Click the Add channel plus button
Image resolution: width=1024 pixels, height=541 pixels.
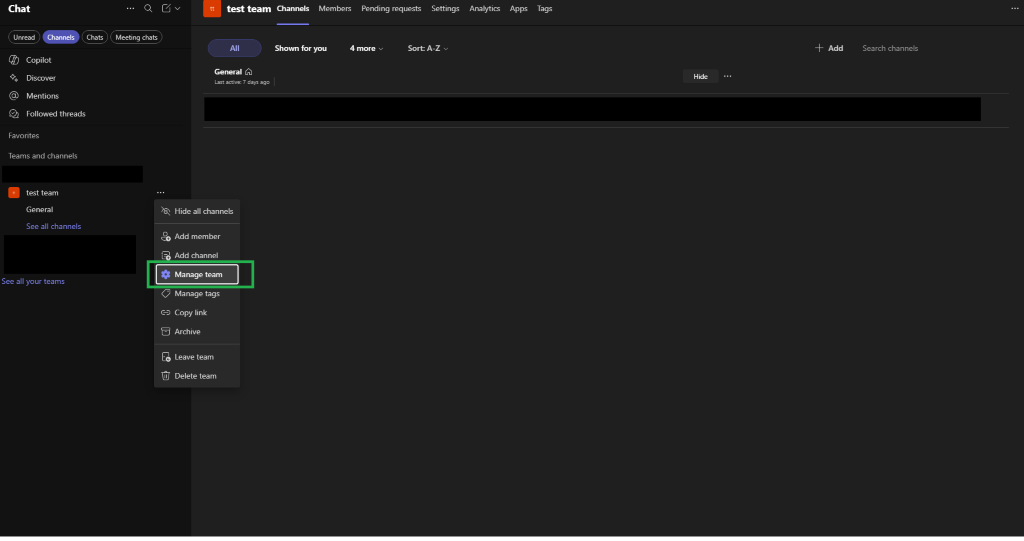829,48
